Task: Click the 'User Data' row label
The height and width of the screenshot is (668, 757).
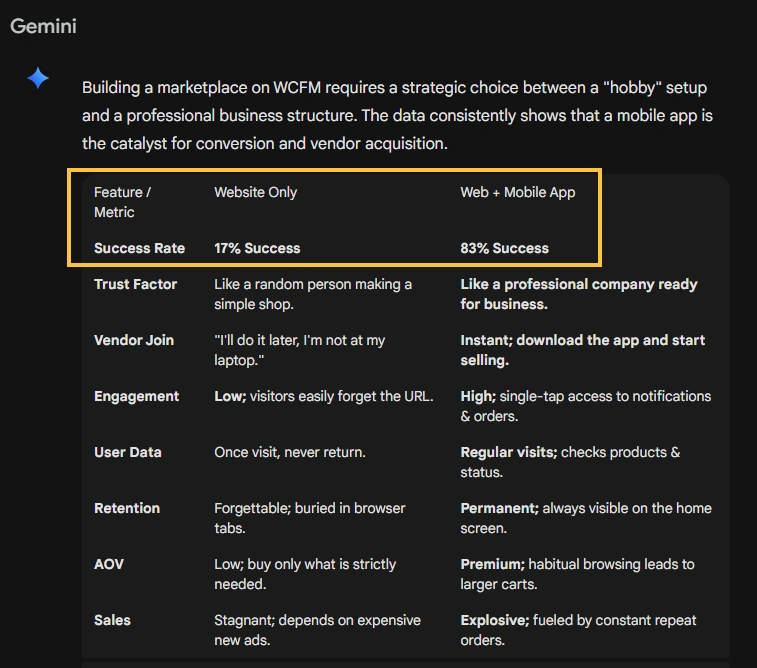Action: 128,452
